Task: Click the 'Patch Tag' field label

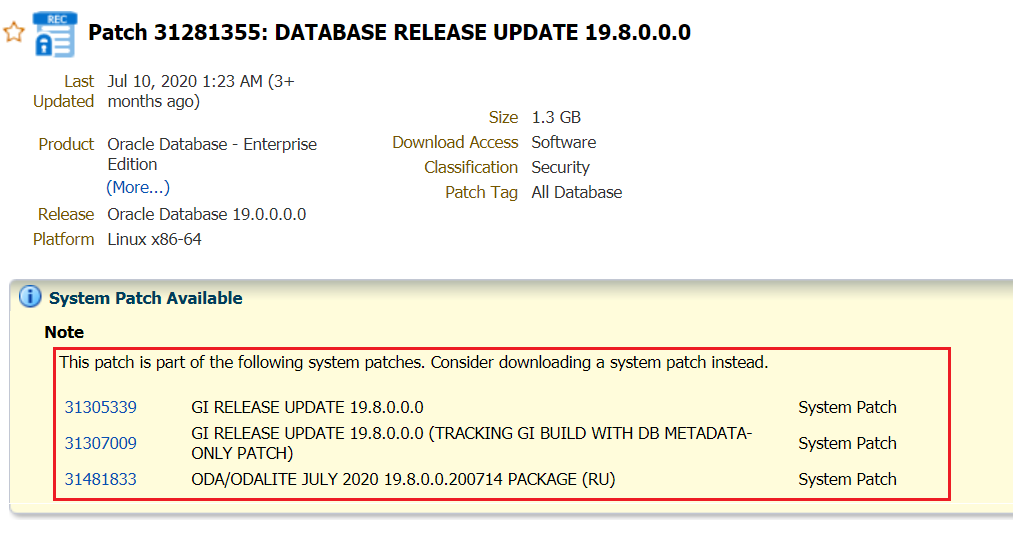Action: (481, 193)
